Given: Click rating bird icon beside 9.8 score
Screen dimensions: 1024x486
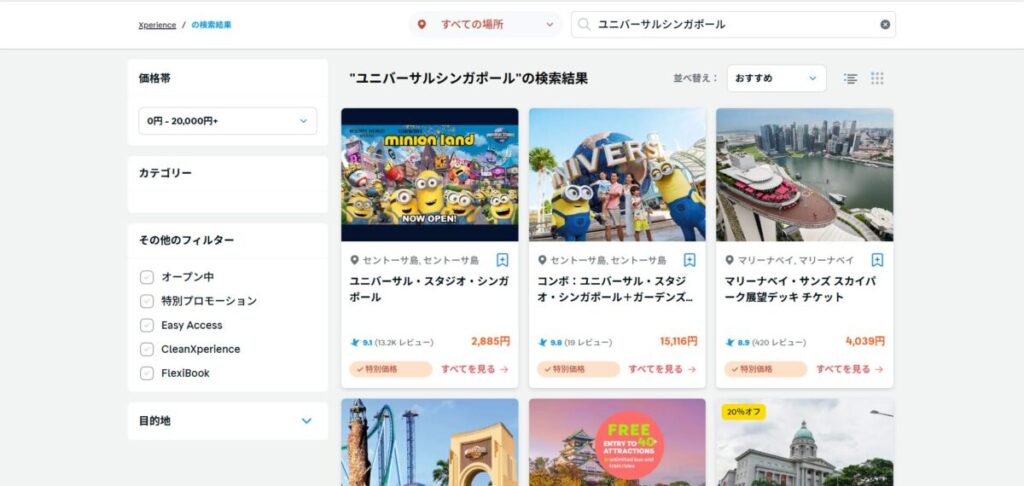Looking at the screenshot, I should 543,342.
